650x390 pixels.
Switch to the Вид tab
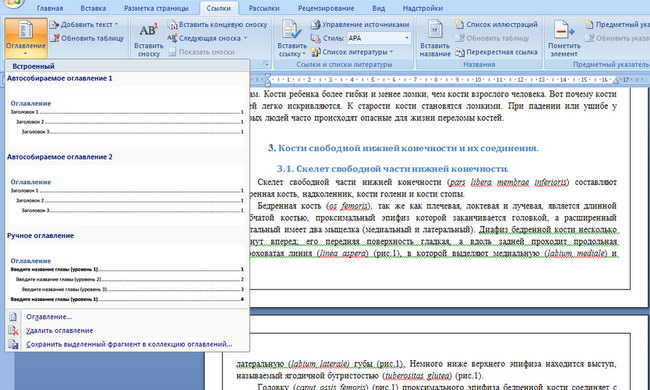pyautogui.click(x=378, y=8)
